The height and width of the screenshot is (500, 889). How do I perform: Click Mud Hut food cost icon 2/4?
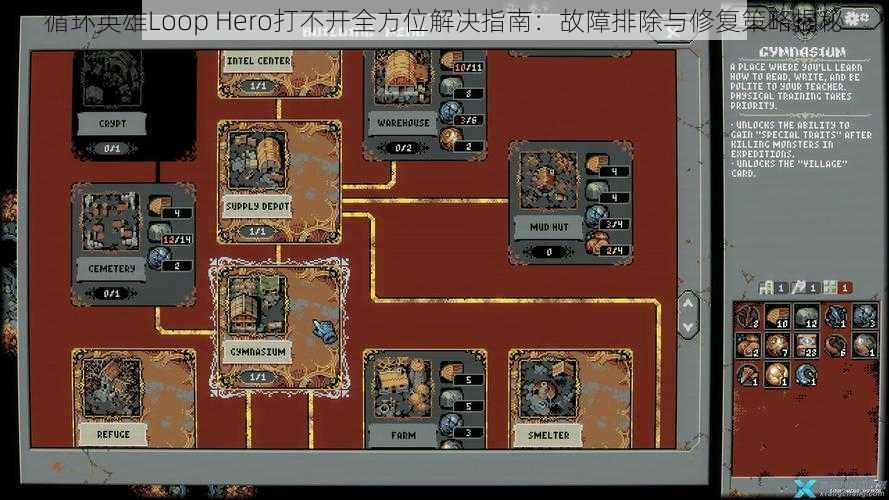[596, 244]
